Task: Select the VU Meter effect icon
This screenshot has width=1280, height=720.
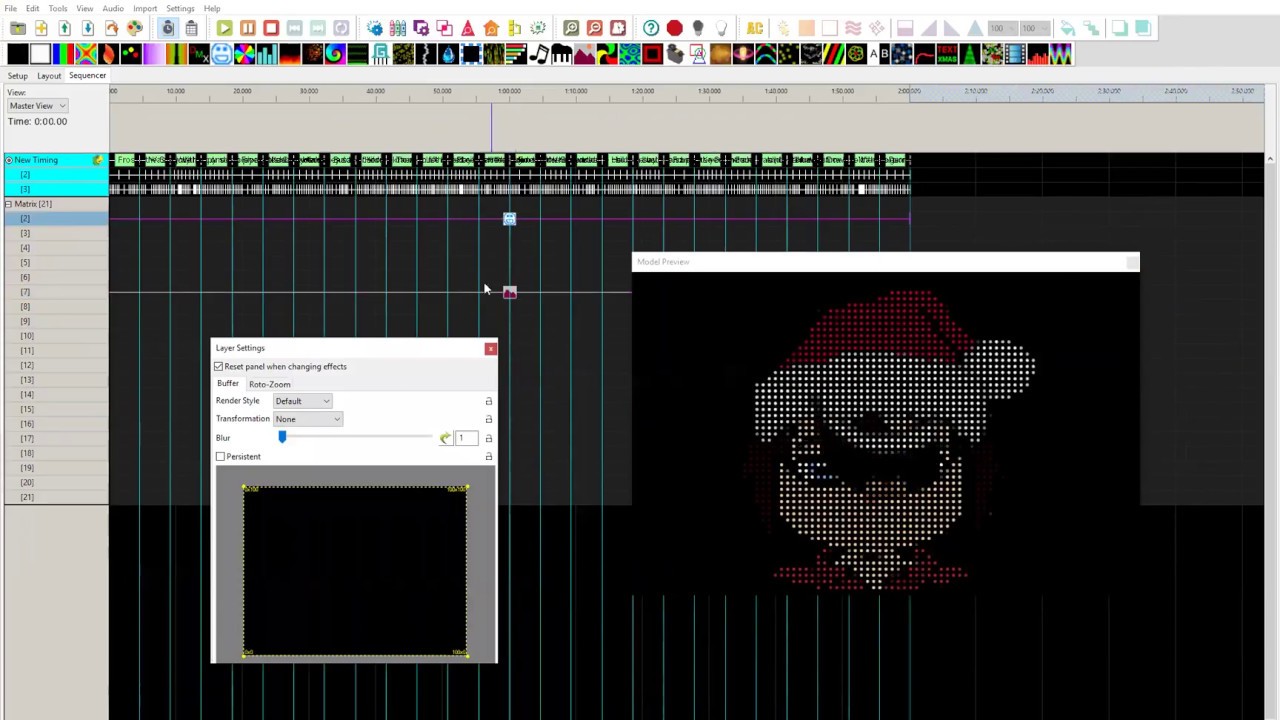Action: 1038,54
